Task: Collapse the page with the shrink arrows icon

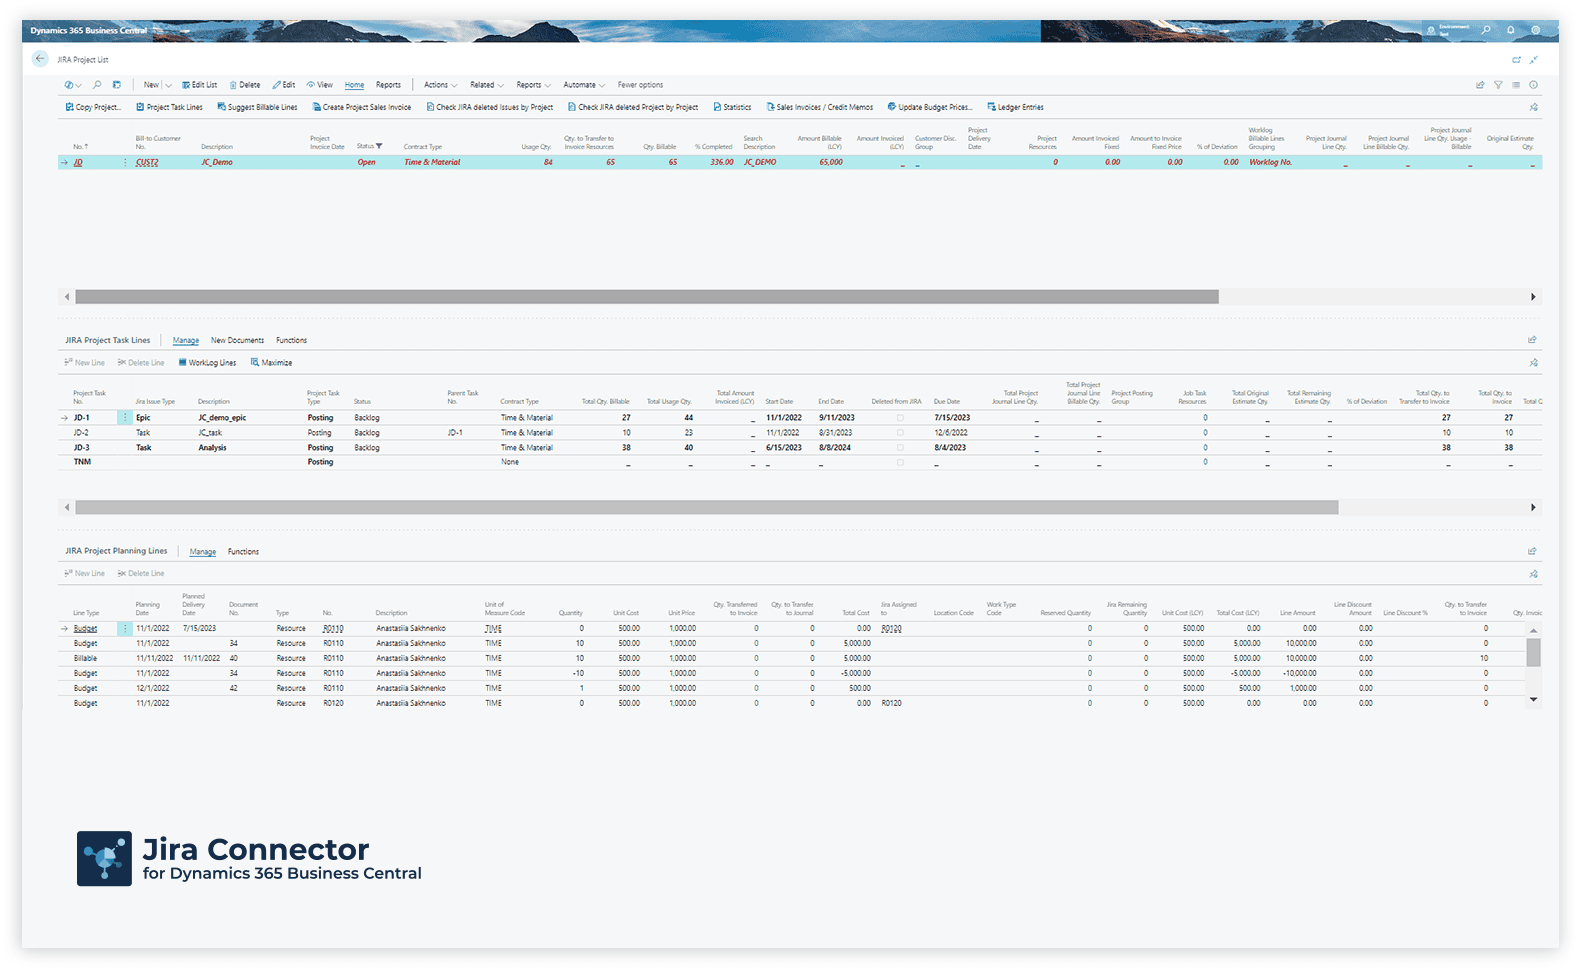Action: [x=1534, y=60]
